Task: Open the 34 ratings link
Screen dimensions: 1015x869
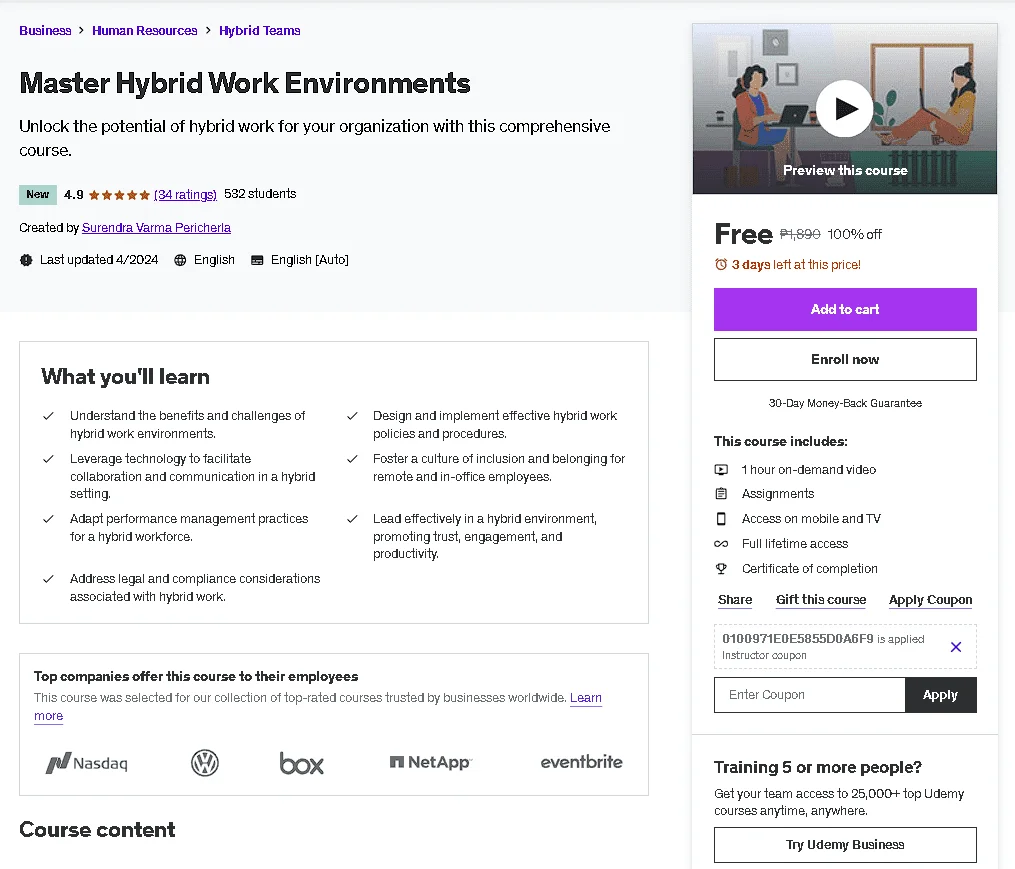Action: coord(185,194)
